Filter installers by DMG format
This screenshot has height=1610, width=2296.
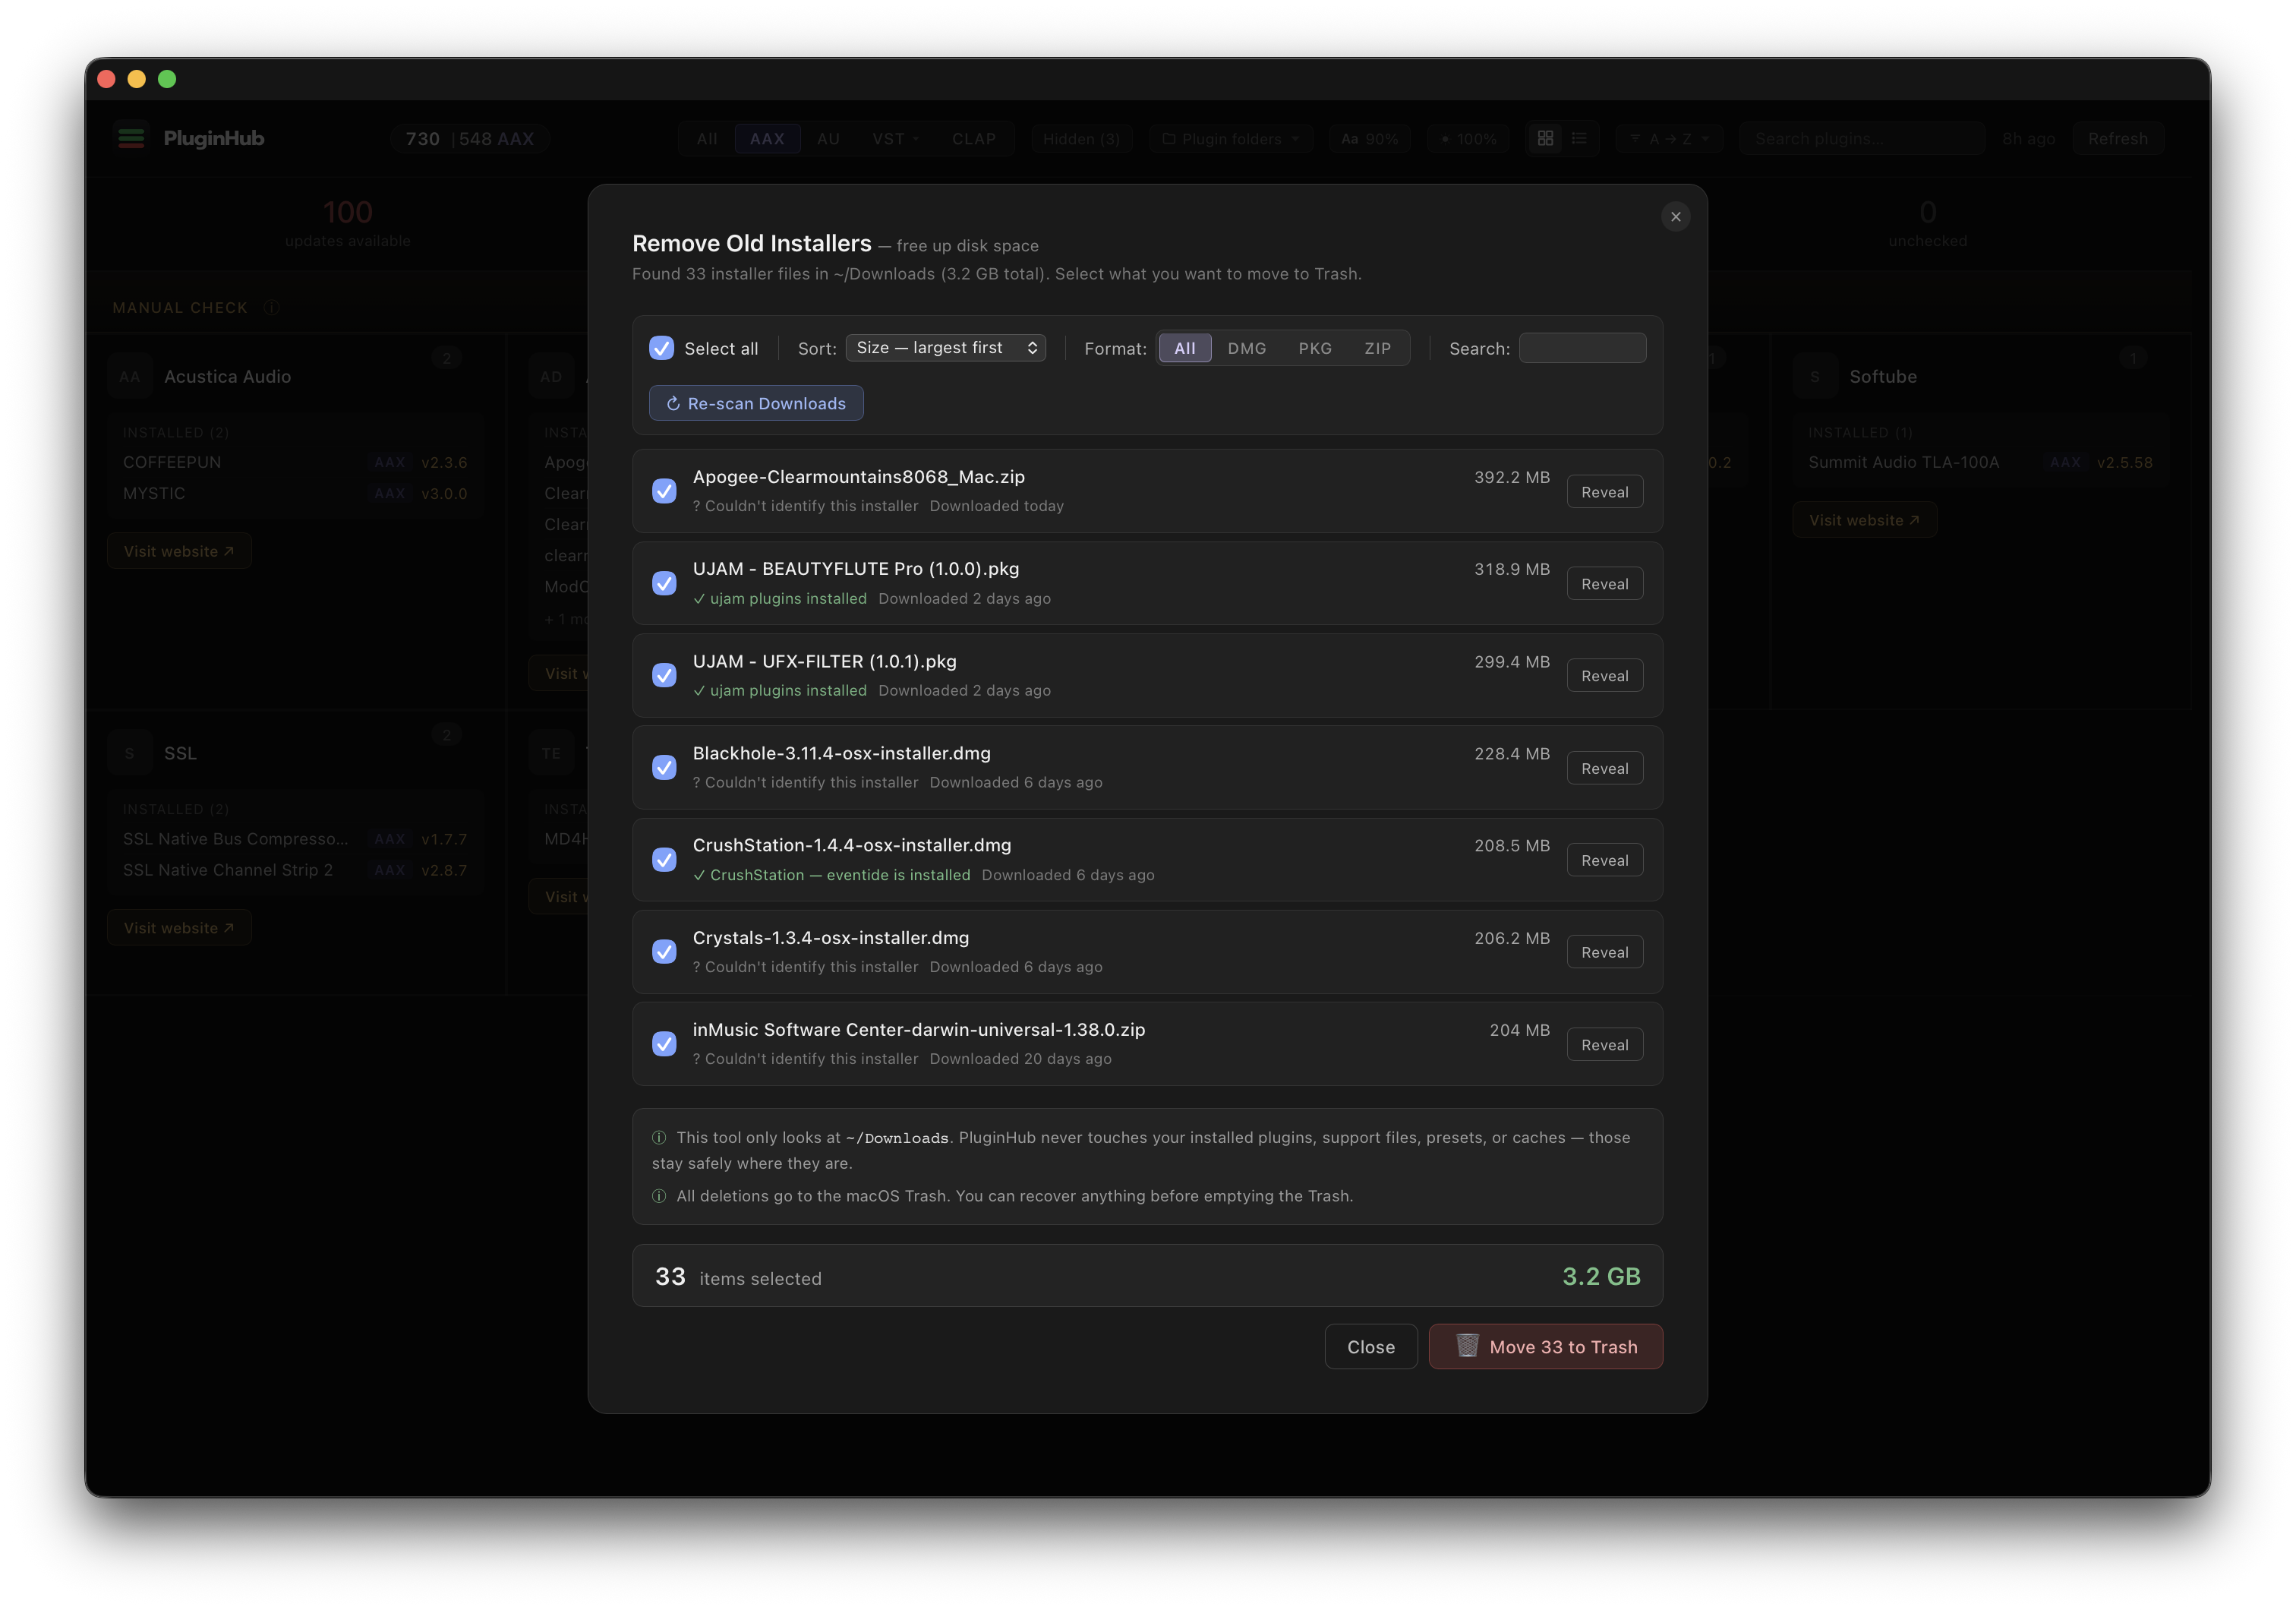coord(1246,348)
